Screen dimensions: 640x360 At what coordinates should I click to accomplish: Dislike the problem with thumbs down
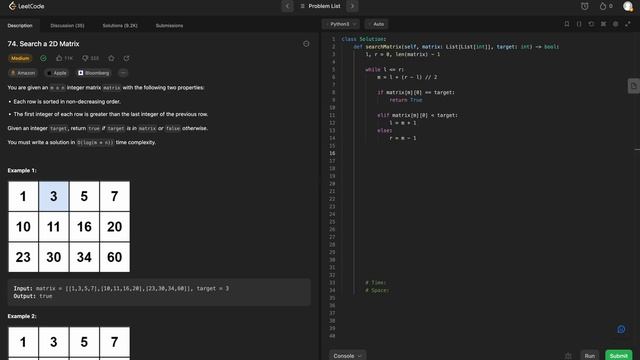[x=91, y=58]
